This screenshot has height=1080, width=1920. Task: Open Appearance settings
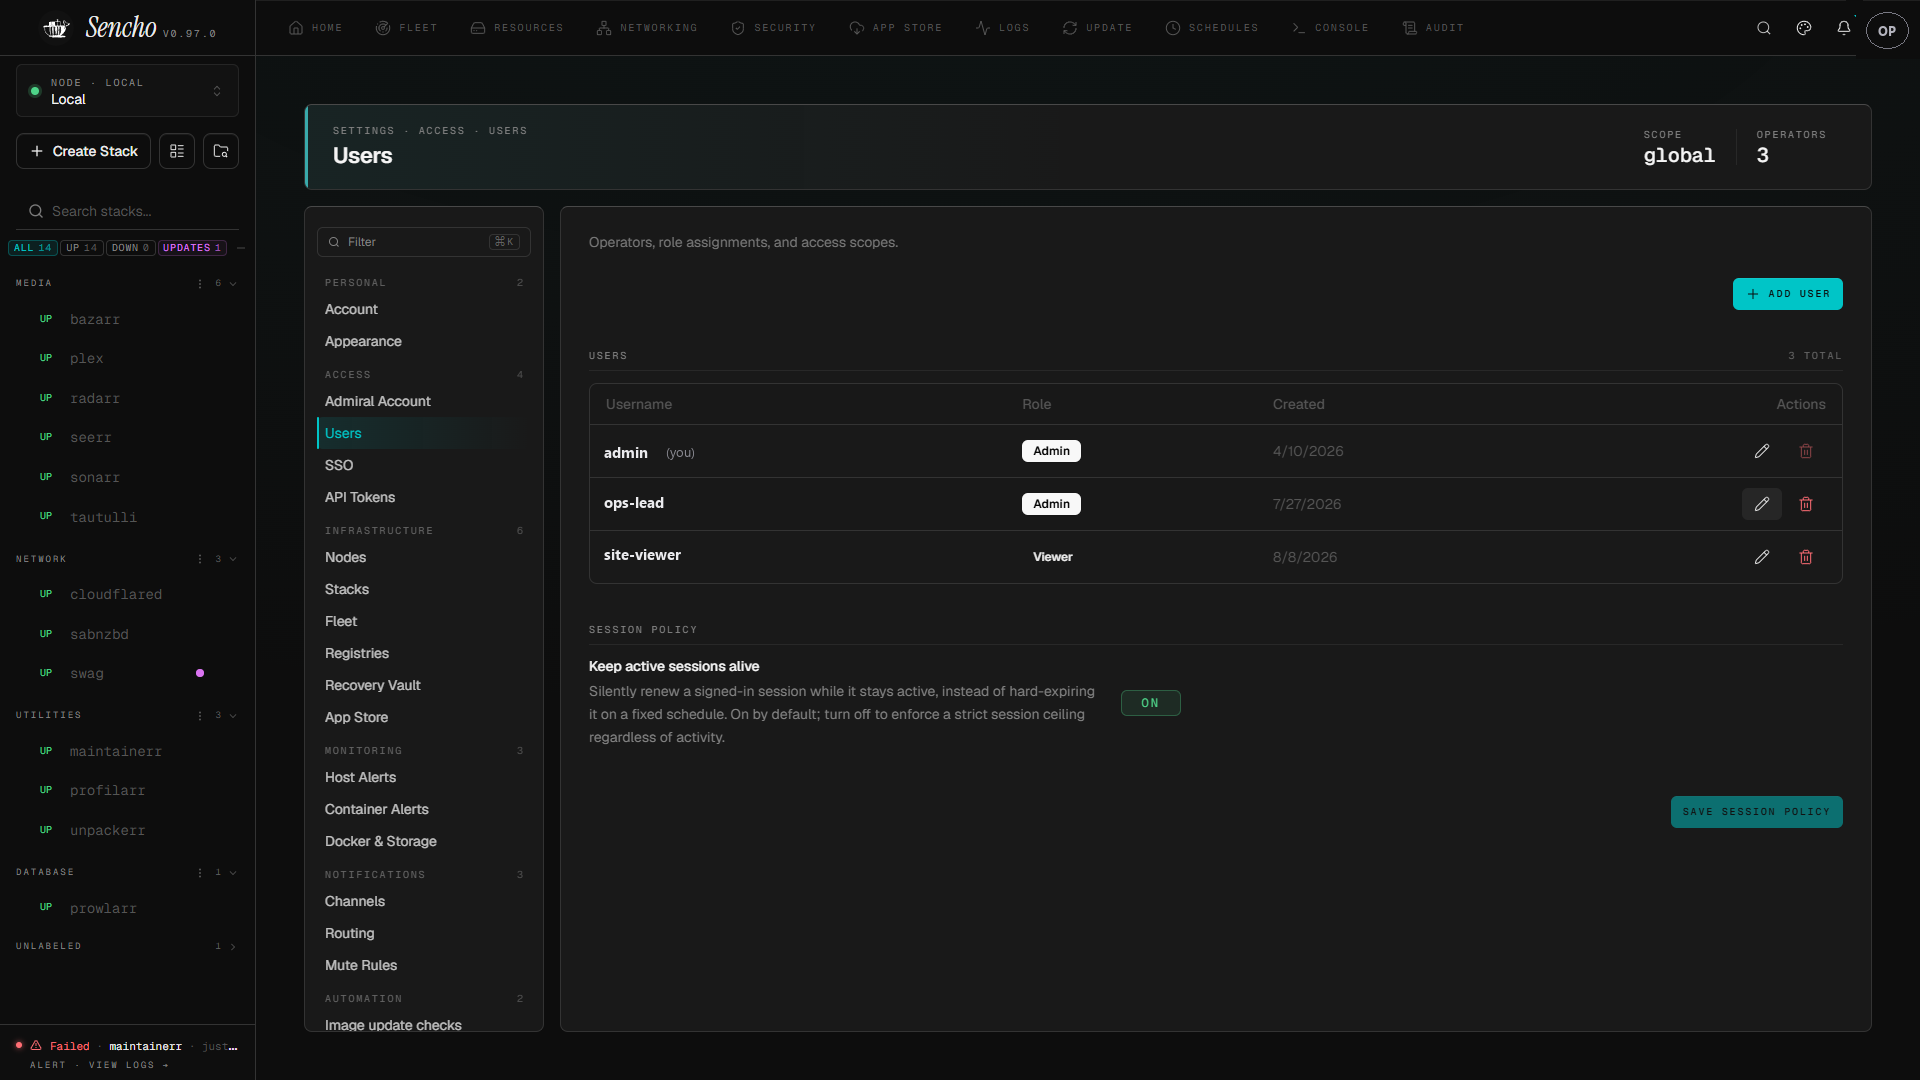tap(423, 341)
